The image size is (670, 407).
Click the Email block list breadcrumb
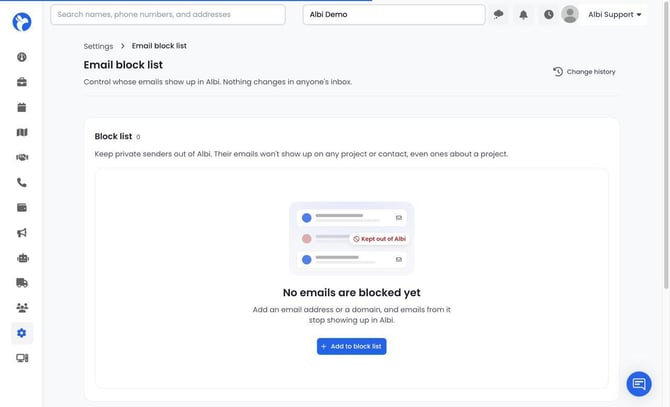pyautogui.click(x=159, y=46)
